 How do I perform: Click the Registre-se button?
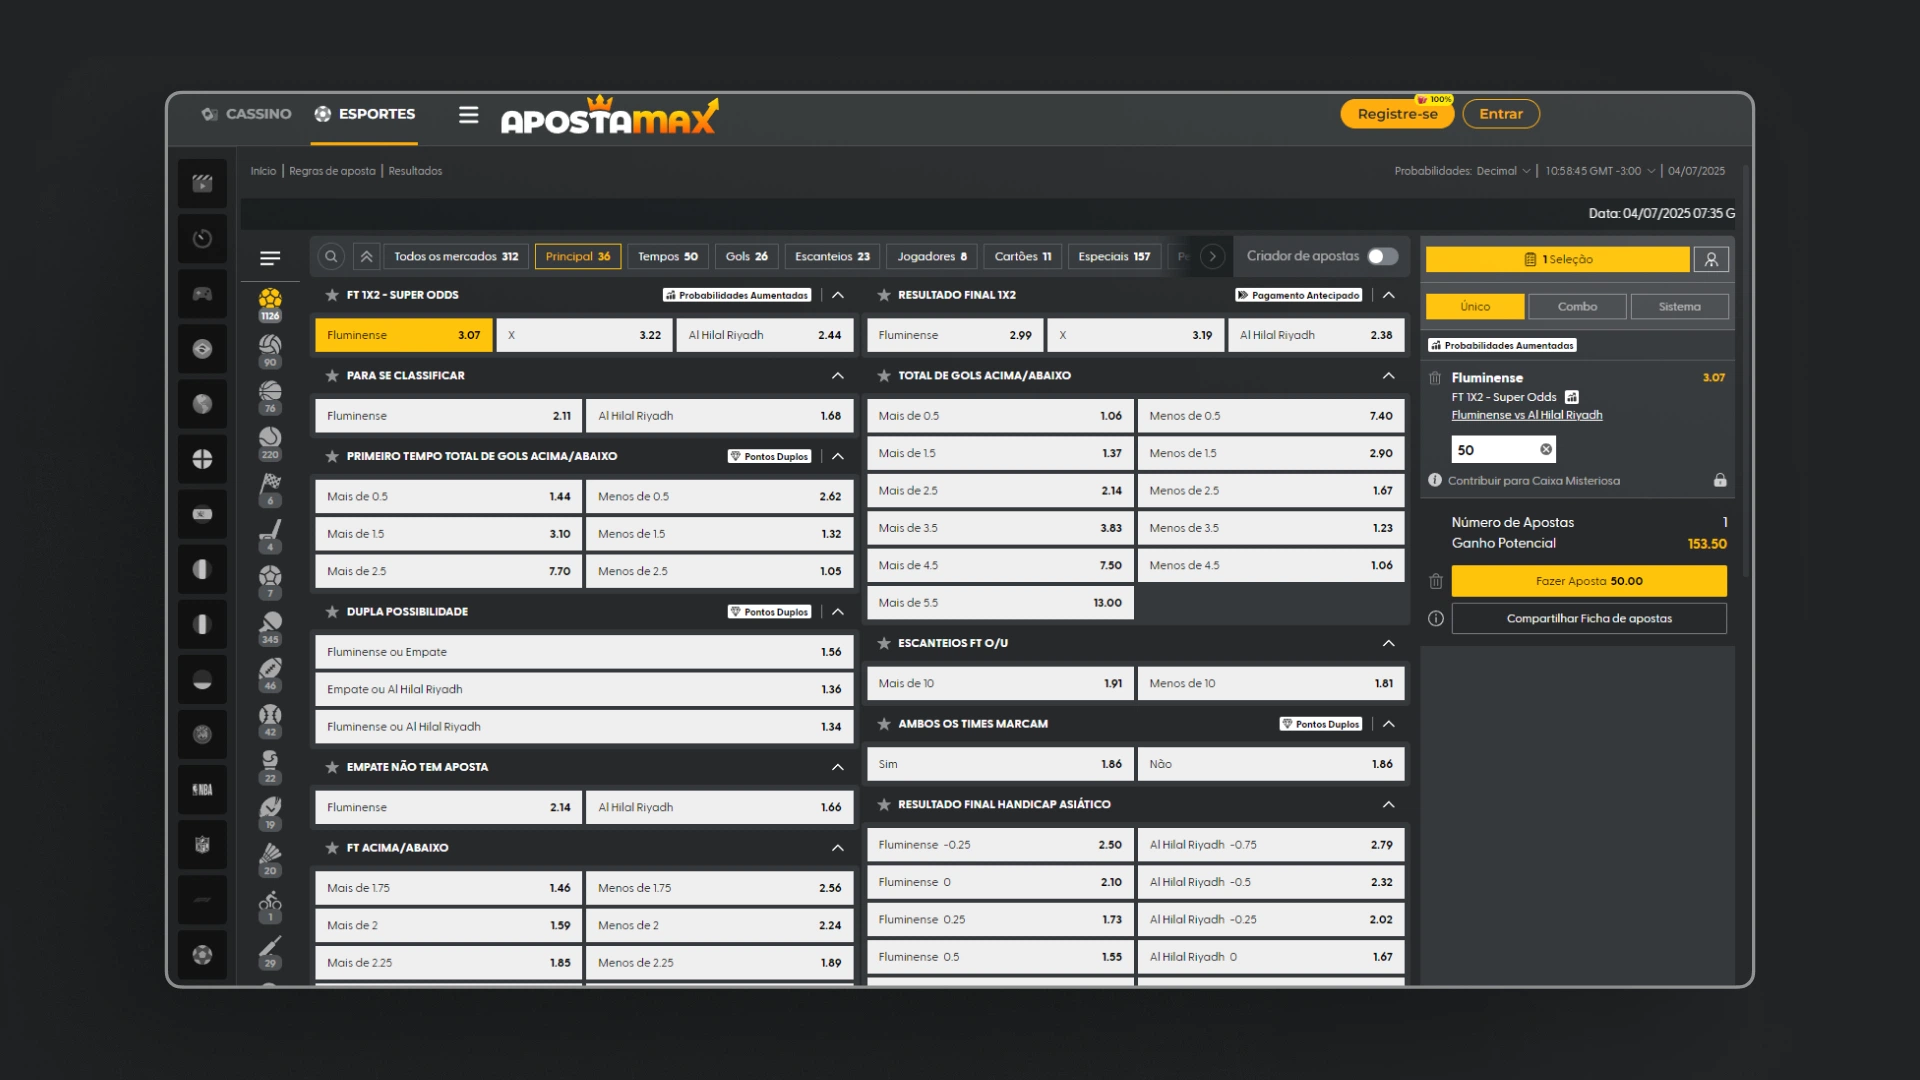[1397, 114]
